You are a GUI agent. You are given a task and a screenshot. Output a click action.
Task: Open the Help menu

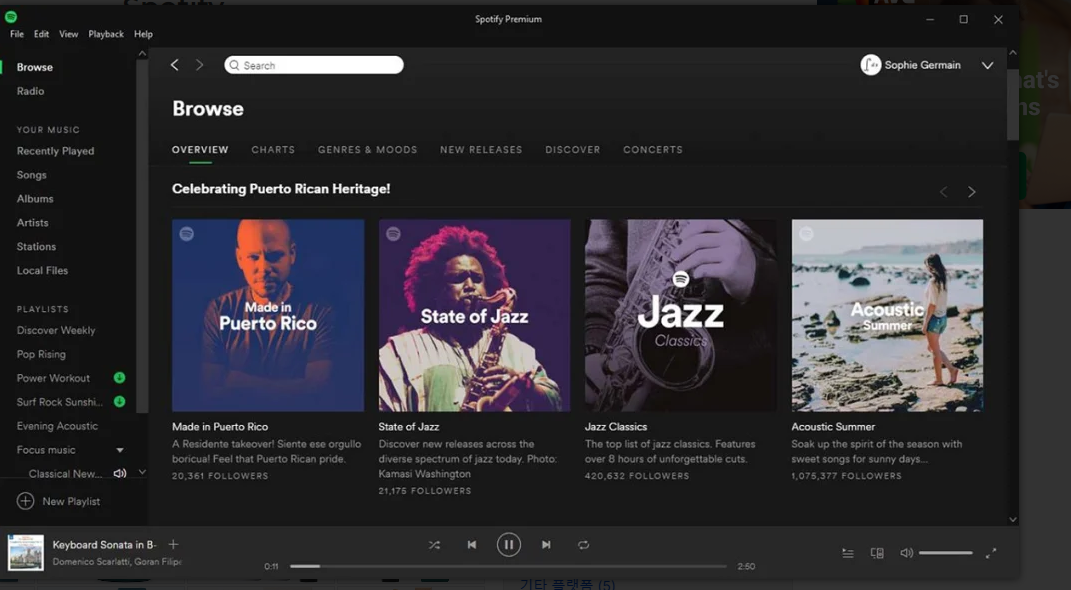tap(143, 34)
